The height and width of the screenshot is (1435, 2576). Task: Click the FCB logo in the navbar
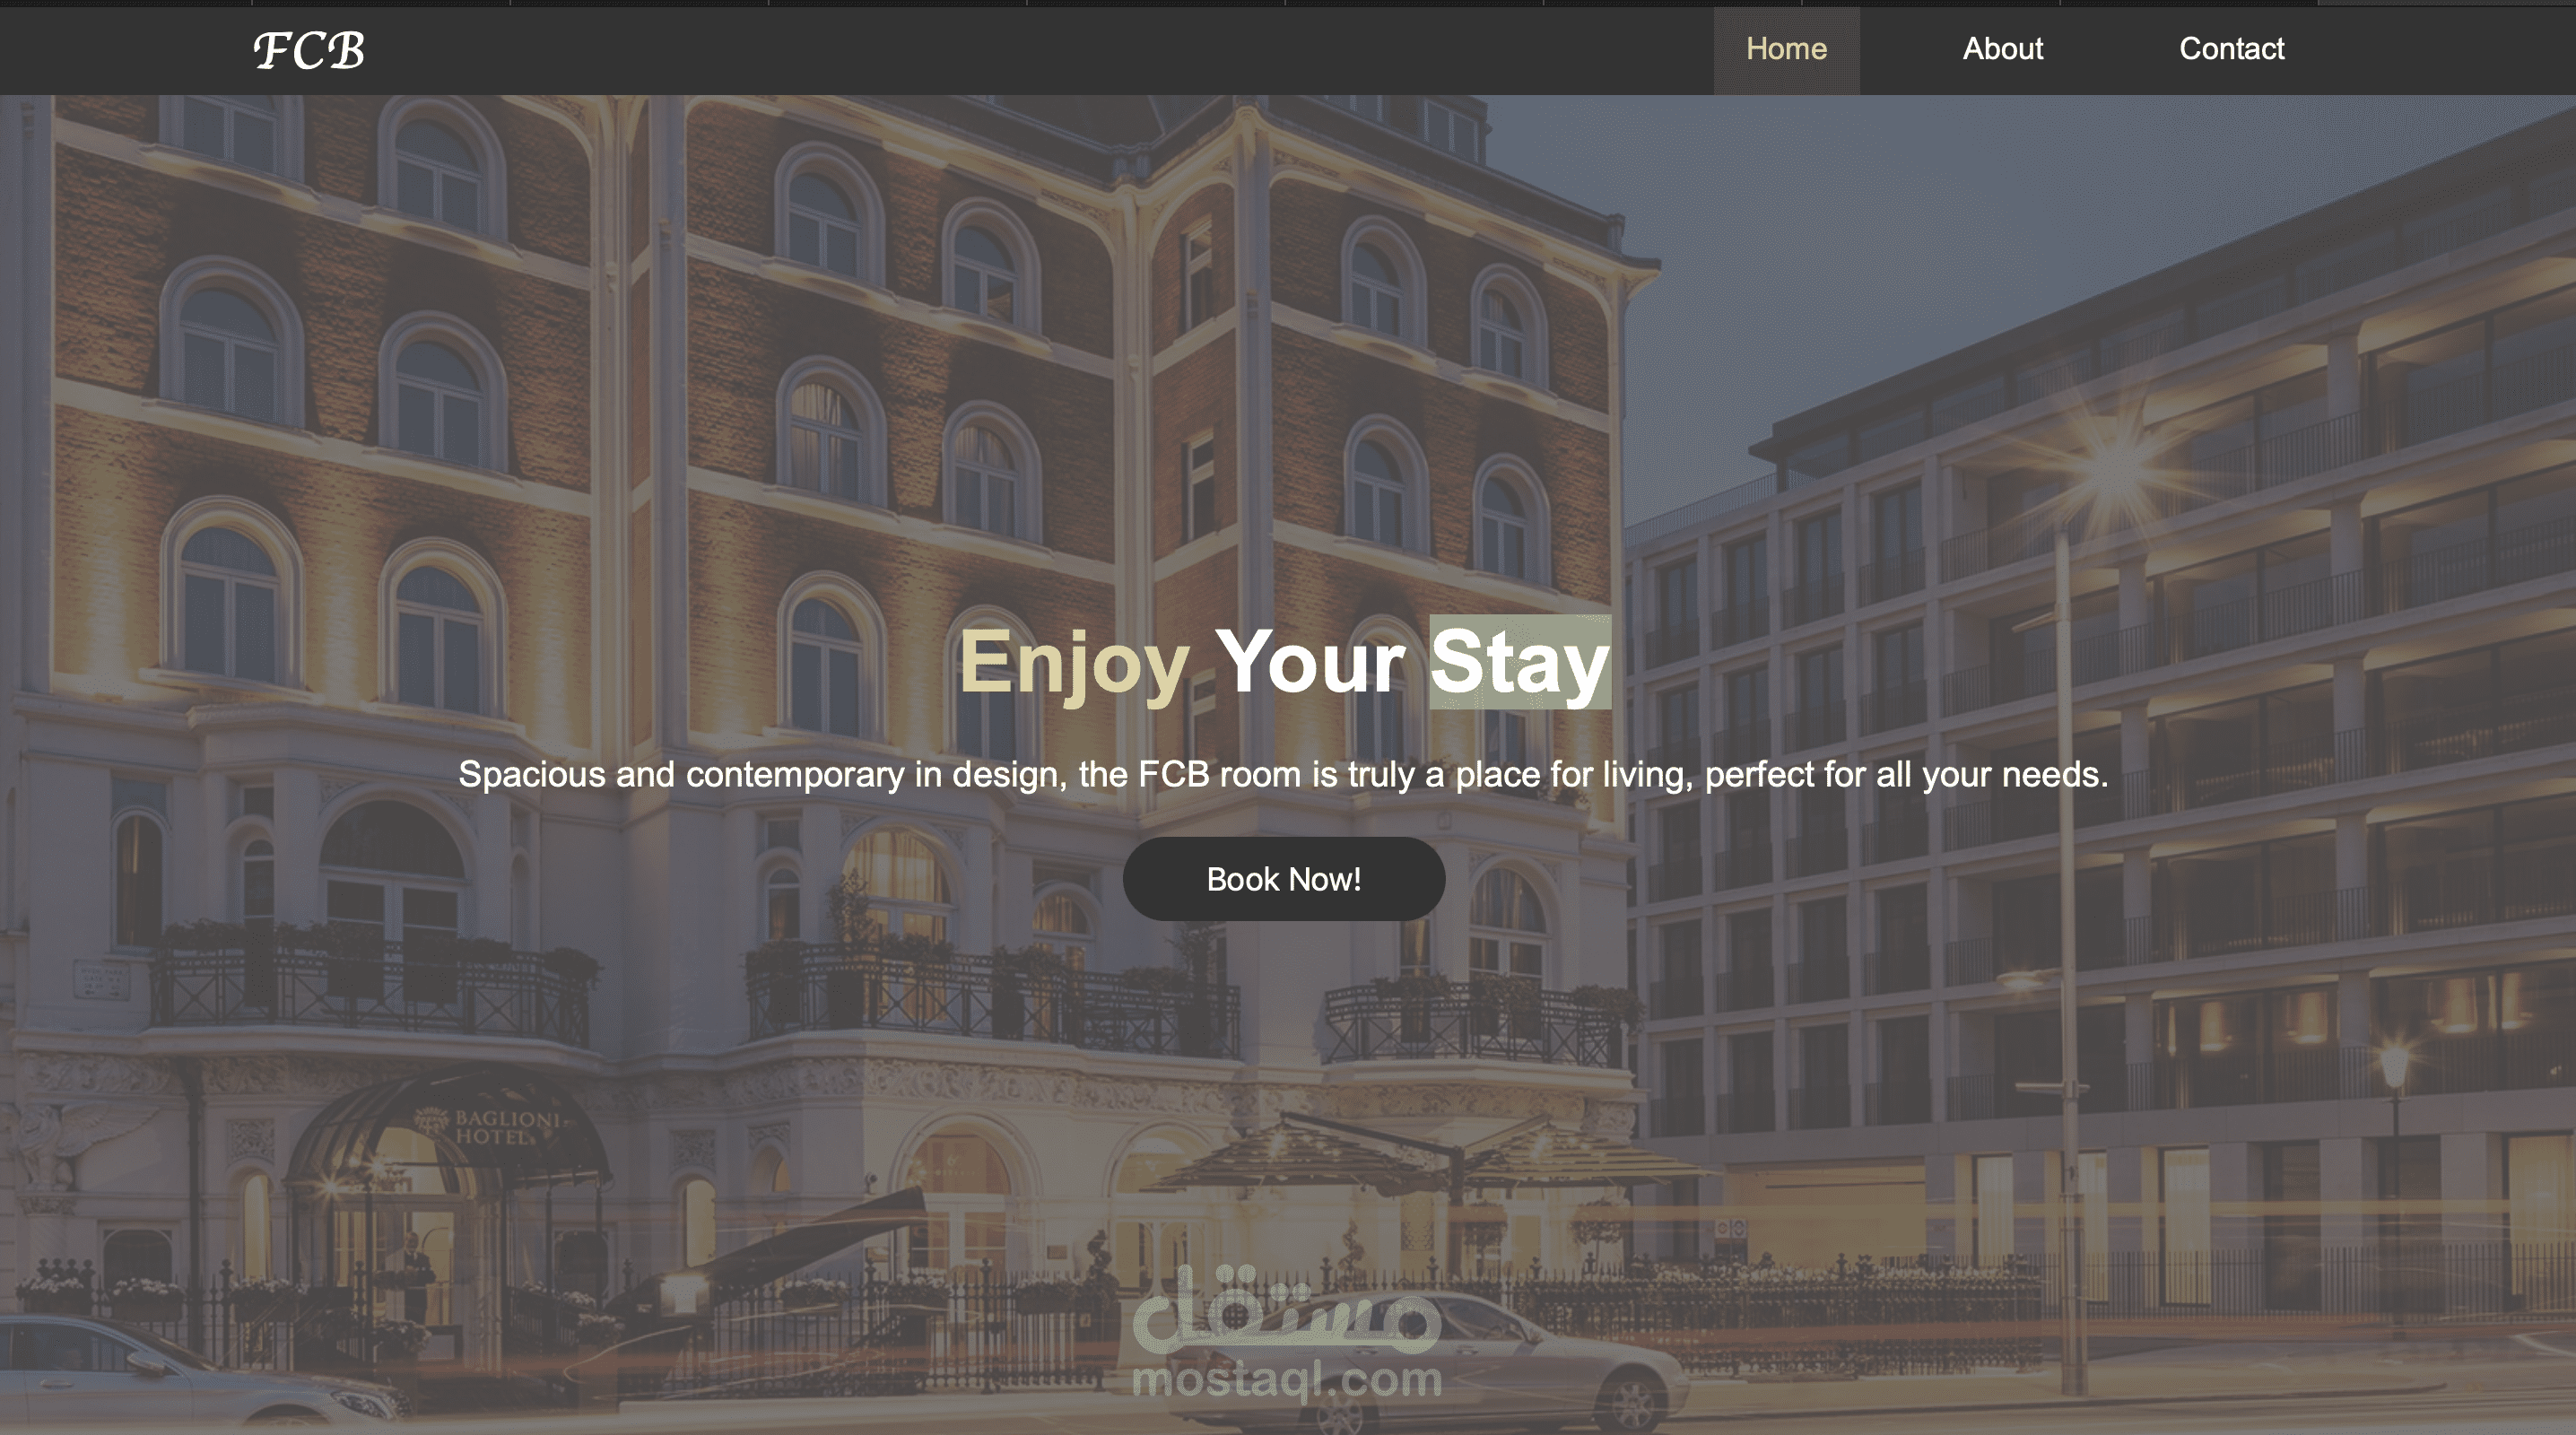pos(309,50)
